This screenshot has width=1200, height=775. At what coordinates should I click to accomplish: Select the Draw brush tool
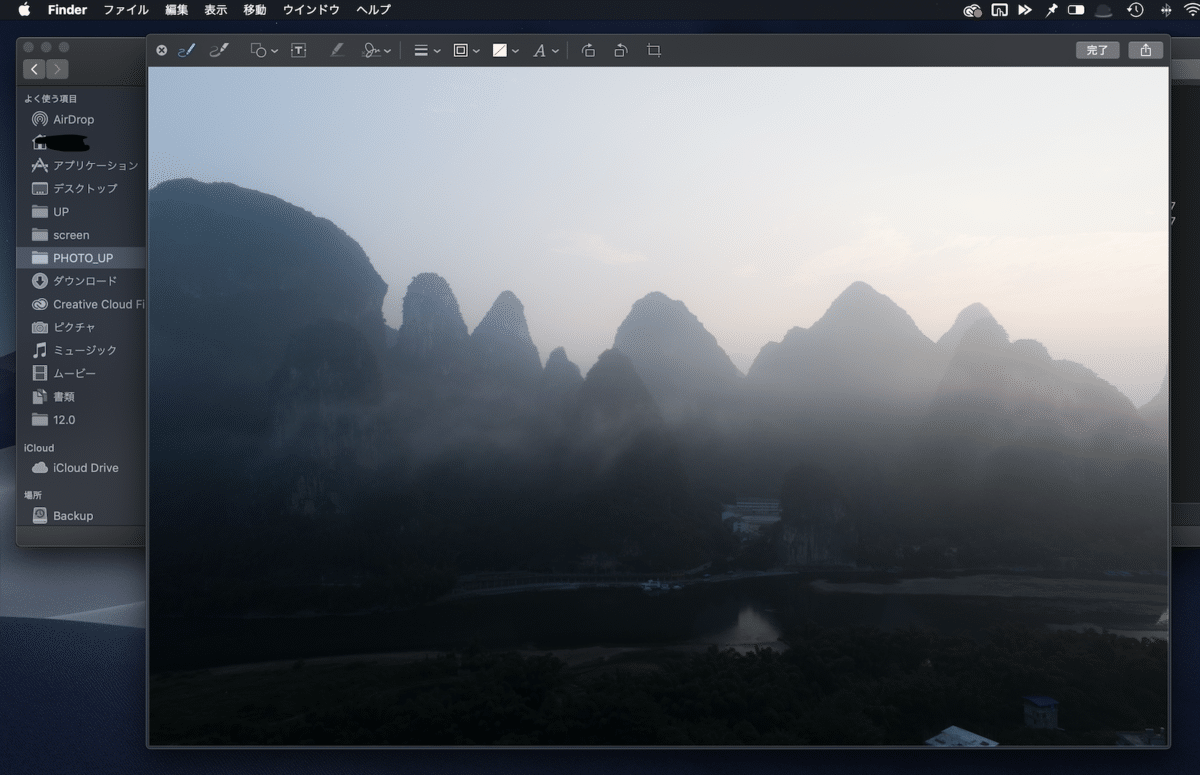click(x=219, y=50)
